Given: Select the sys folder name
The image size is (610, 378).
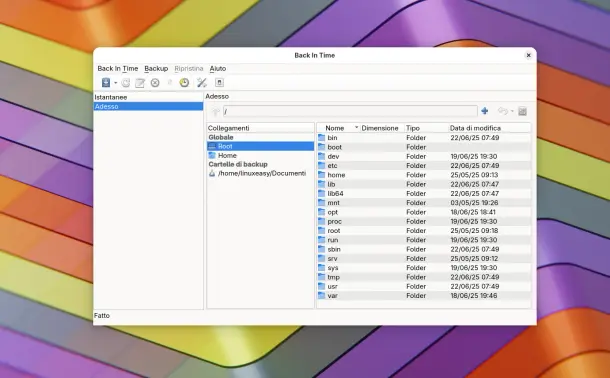Looking at the screenshot, I should pyautogui.click(x=333, y=268).
